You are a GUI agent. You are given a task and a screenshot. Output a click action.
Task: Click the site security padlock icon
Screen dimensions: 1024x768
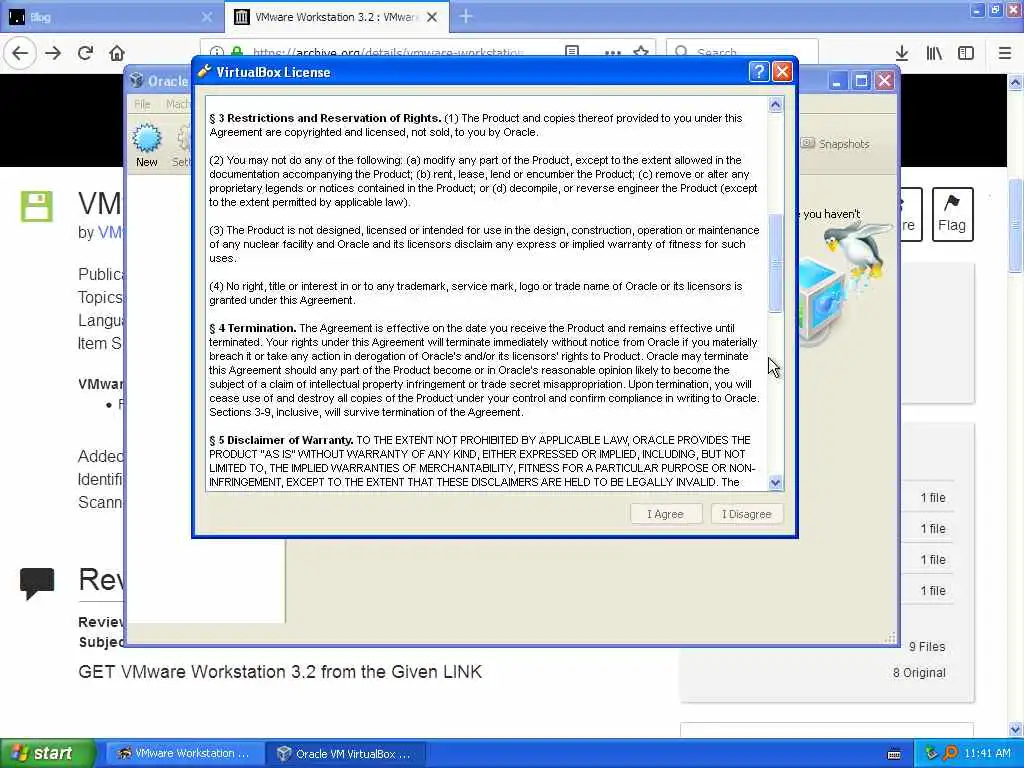(x=237, y=52)
